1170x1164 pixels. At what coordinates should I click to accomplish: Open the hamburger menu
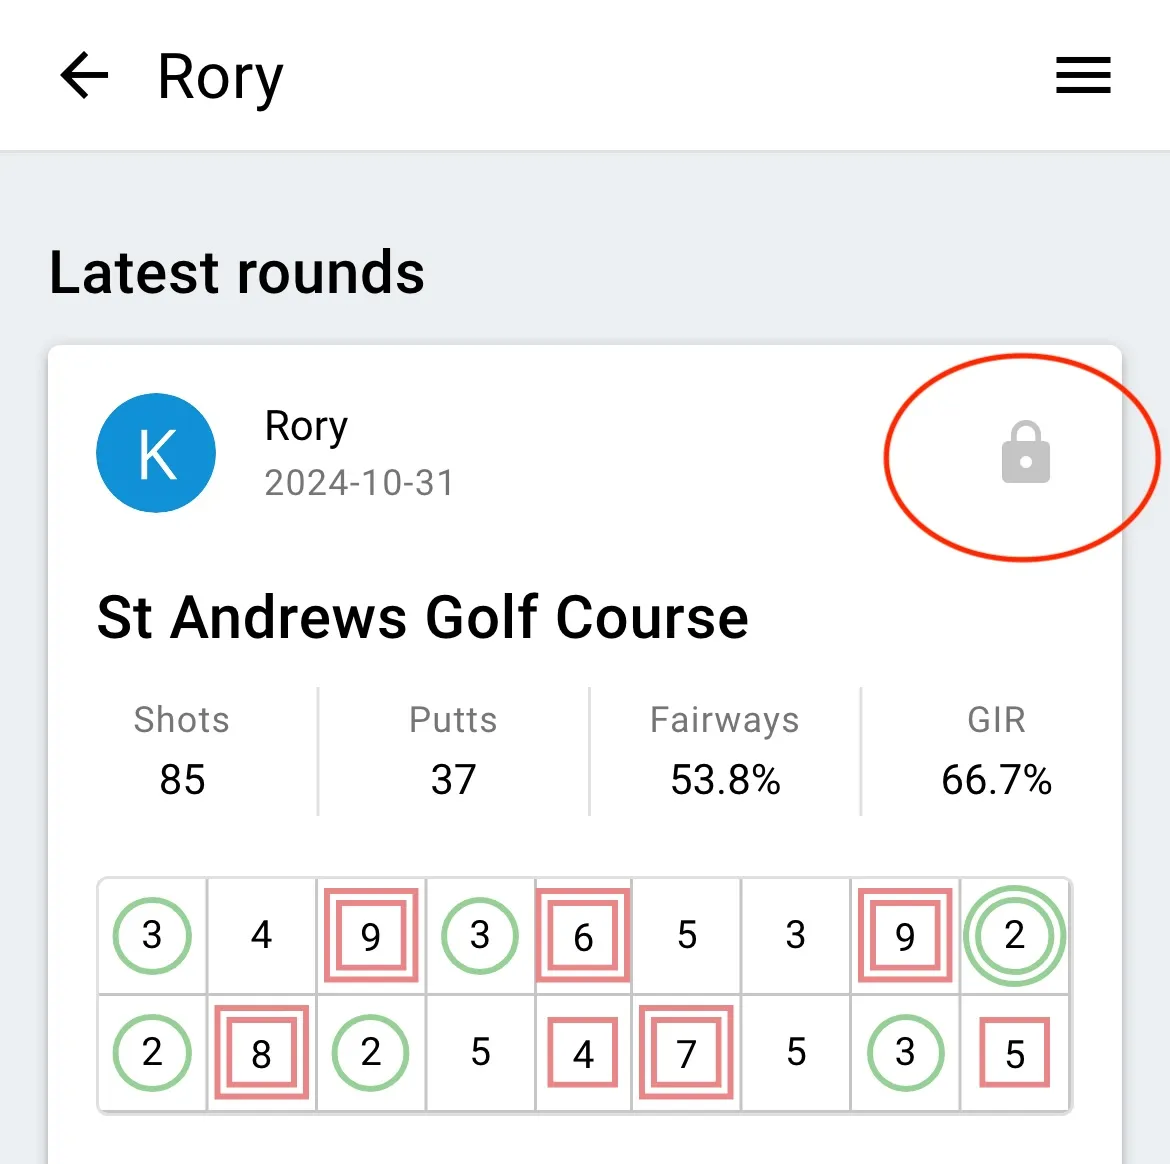click(x=1083, y=75)
